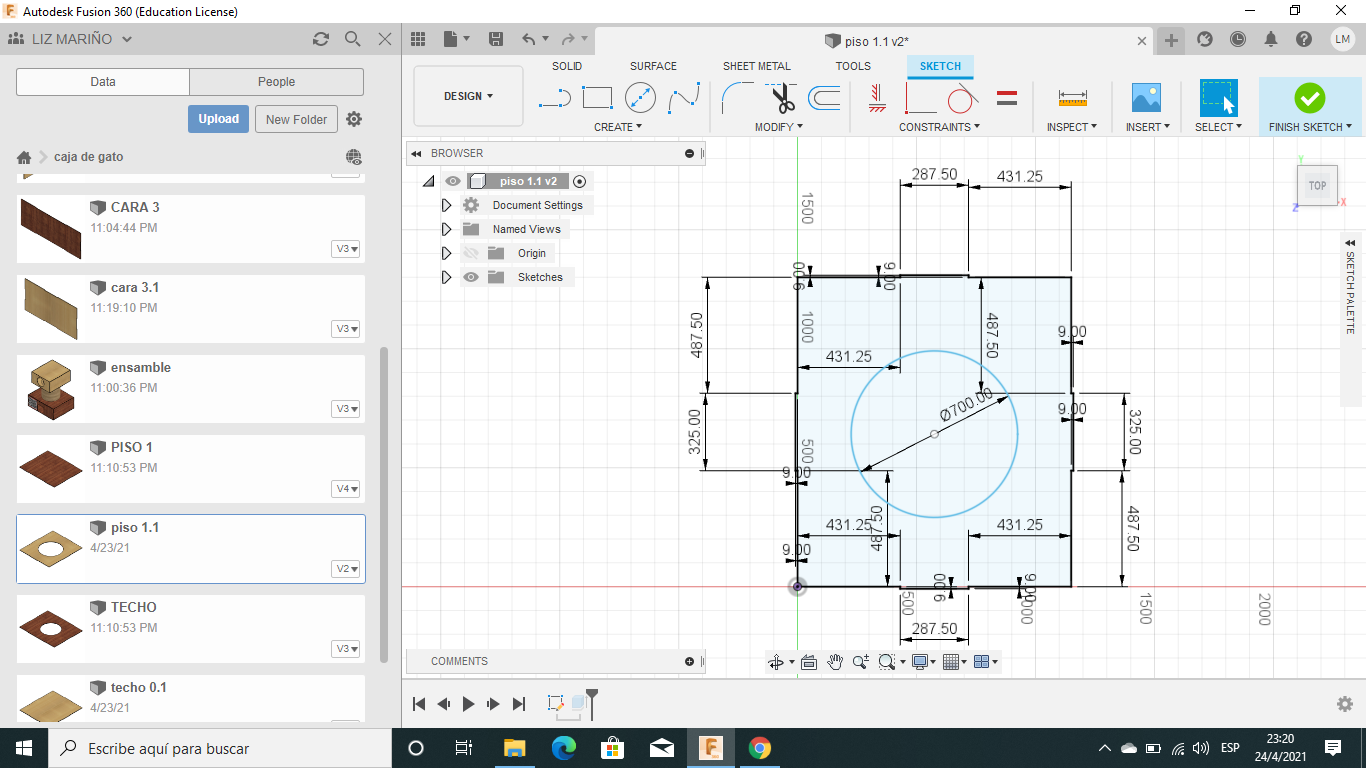Open Google Chrome from the taskbar

(759, 748)
